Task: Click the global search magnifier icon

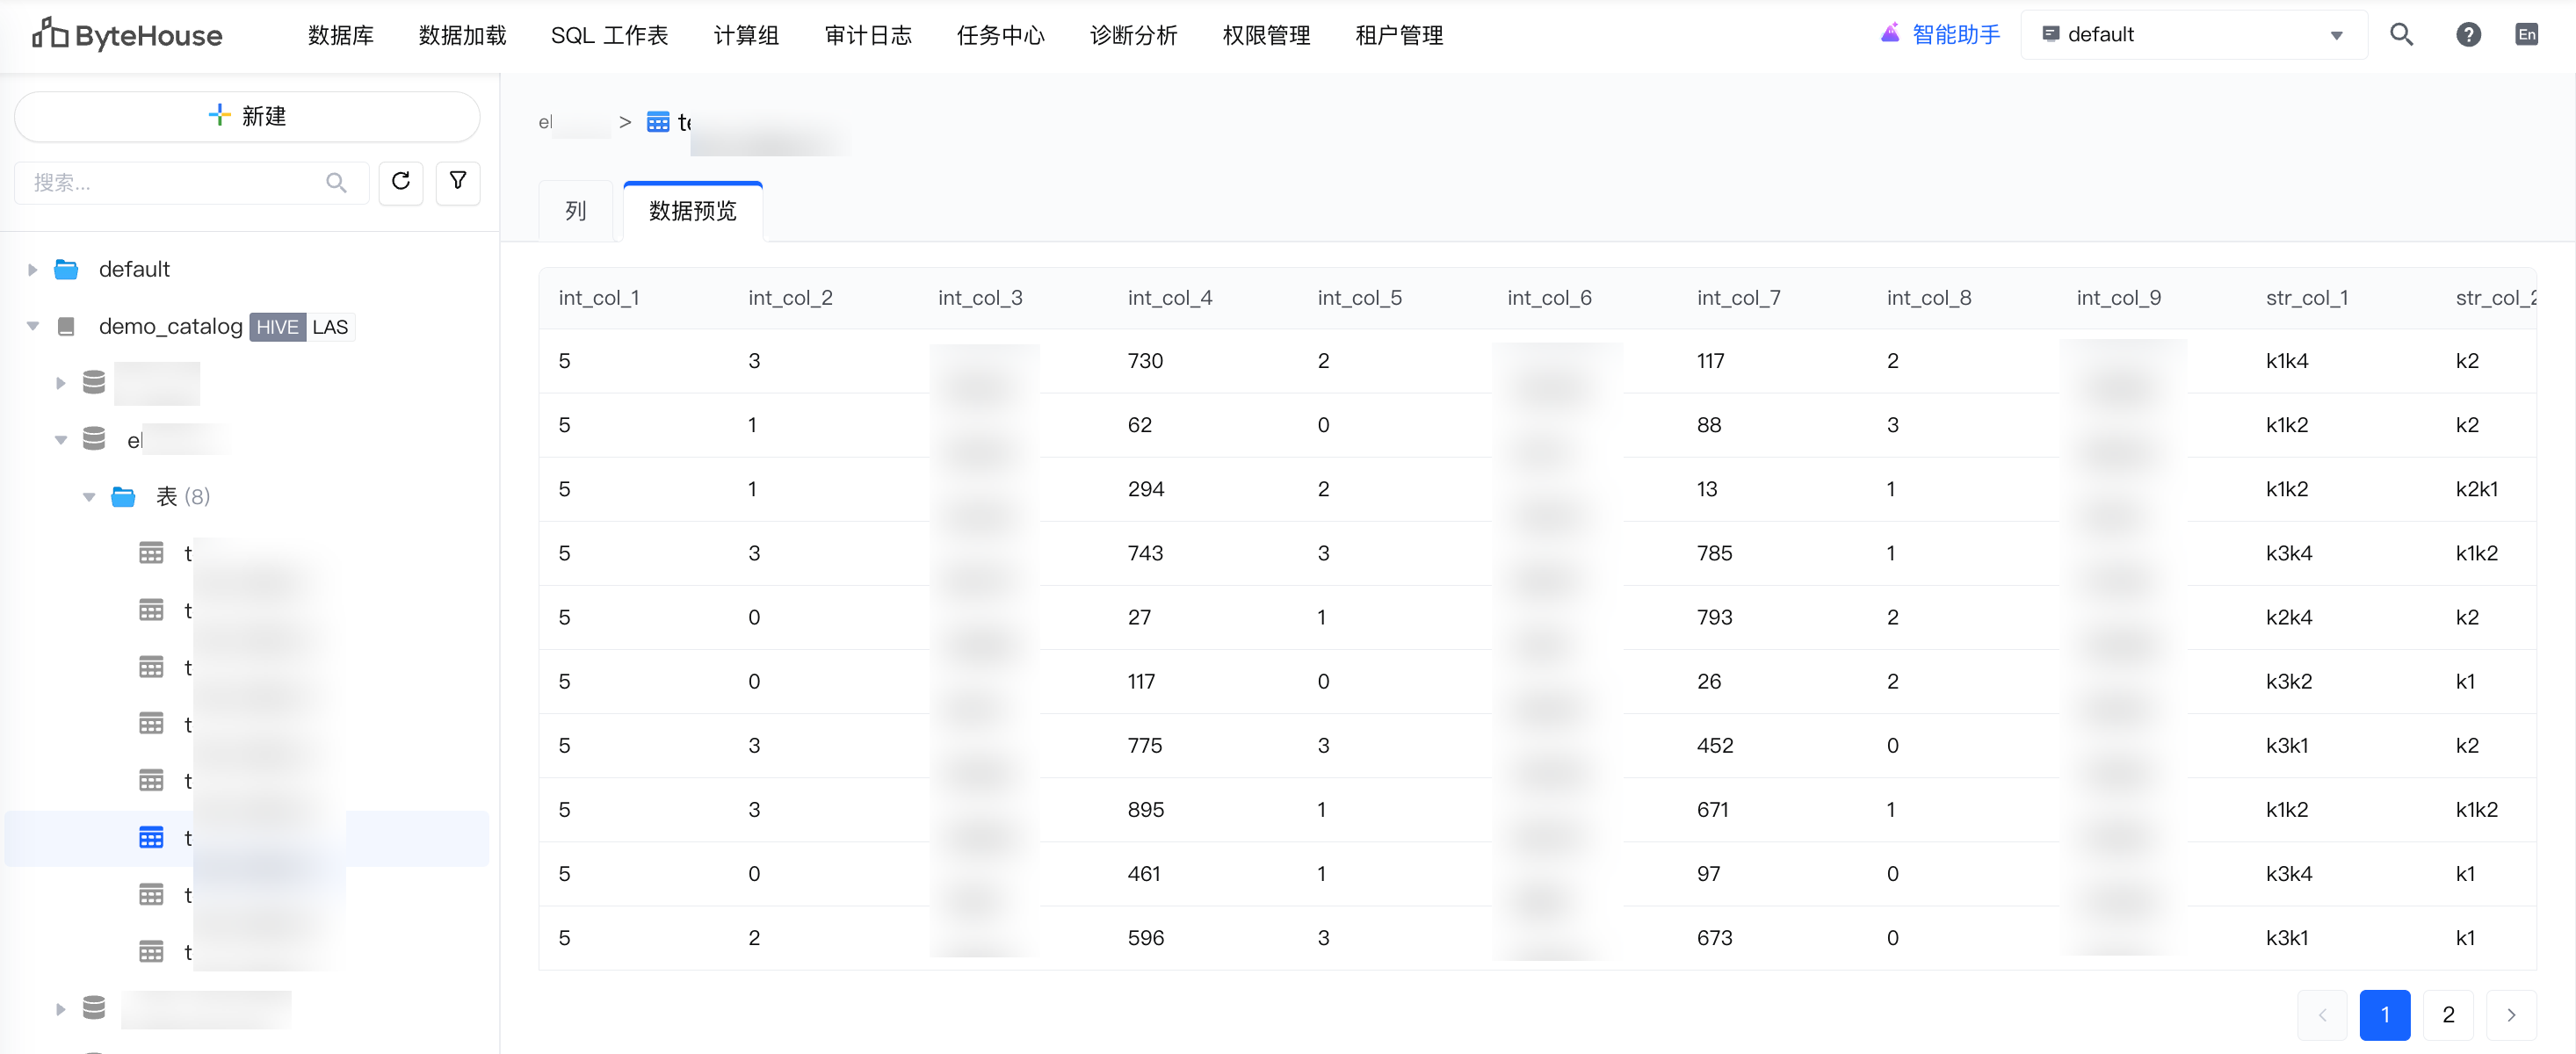Action: click(x=2401, y=35)
